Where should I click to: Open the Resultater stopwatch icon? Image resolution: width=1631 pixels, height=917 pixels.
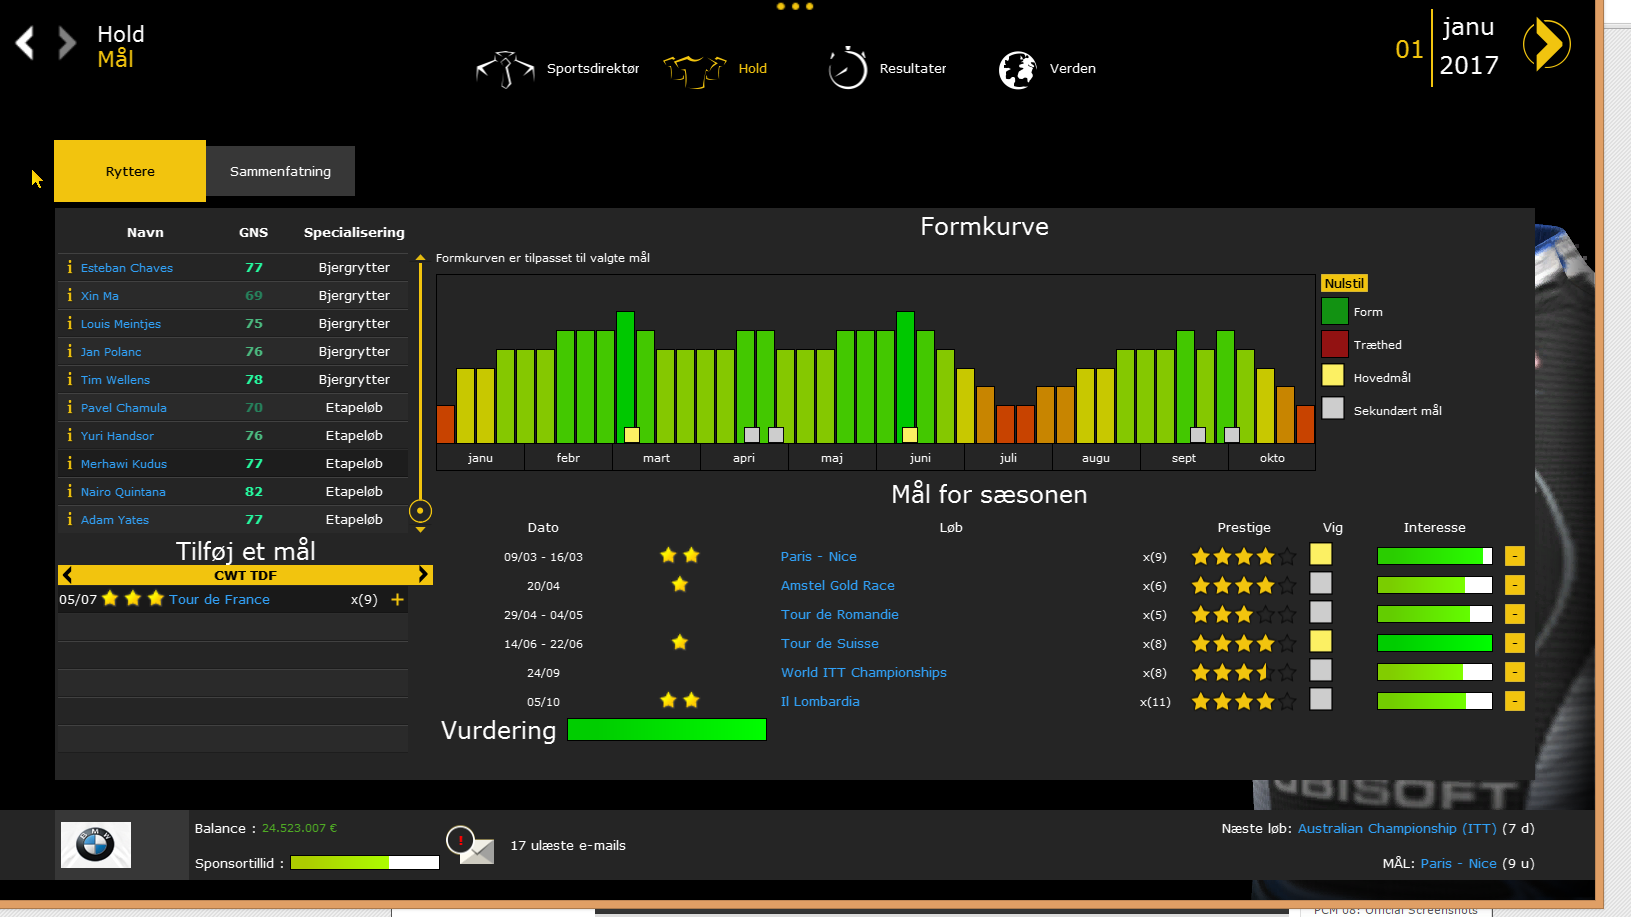coord(847,69)
